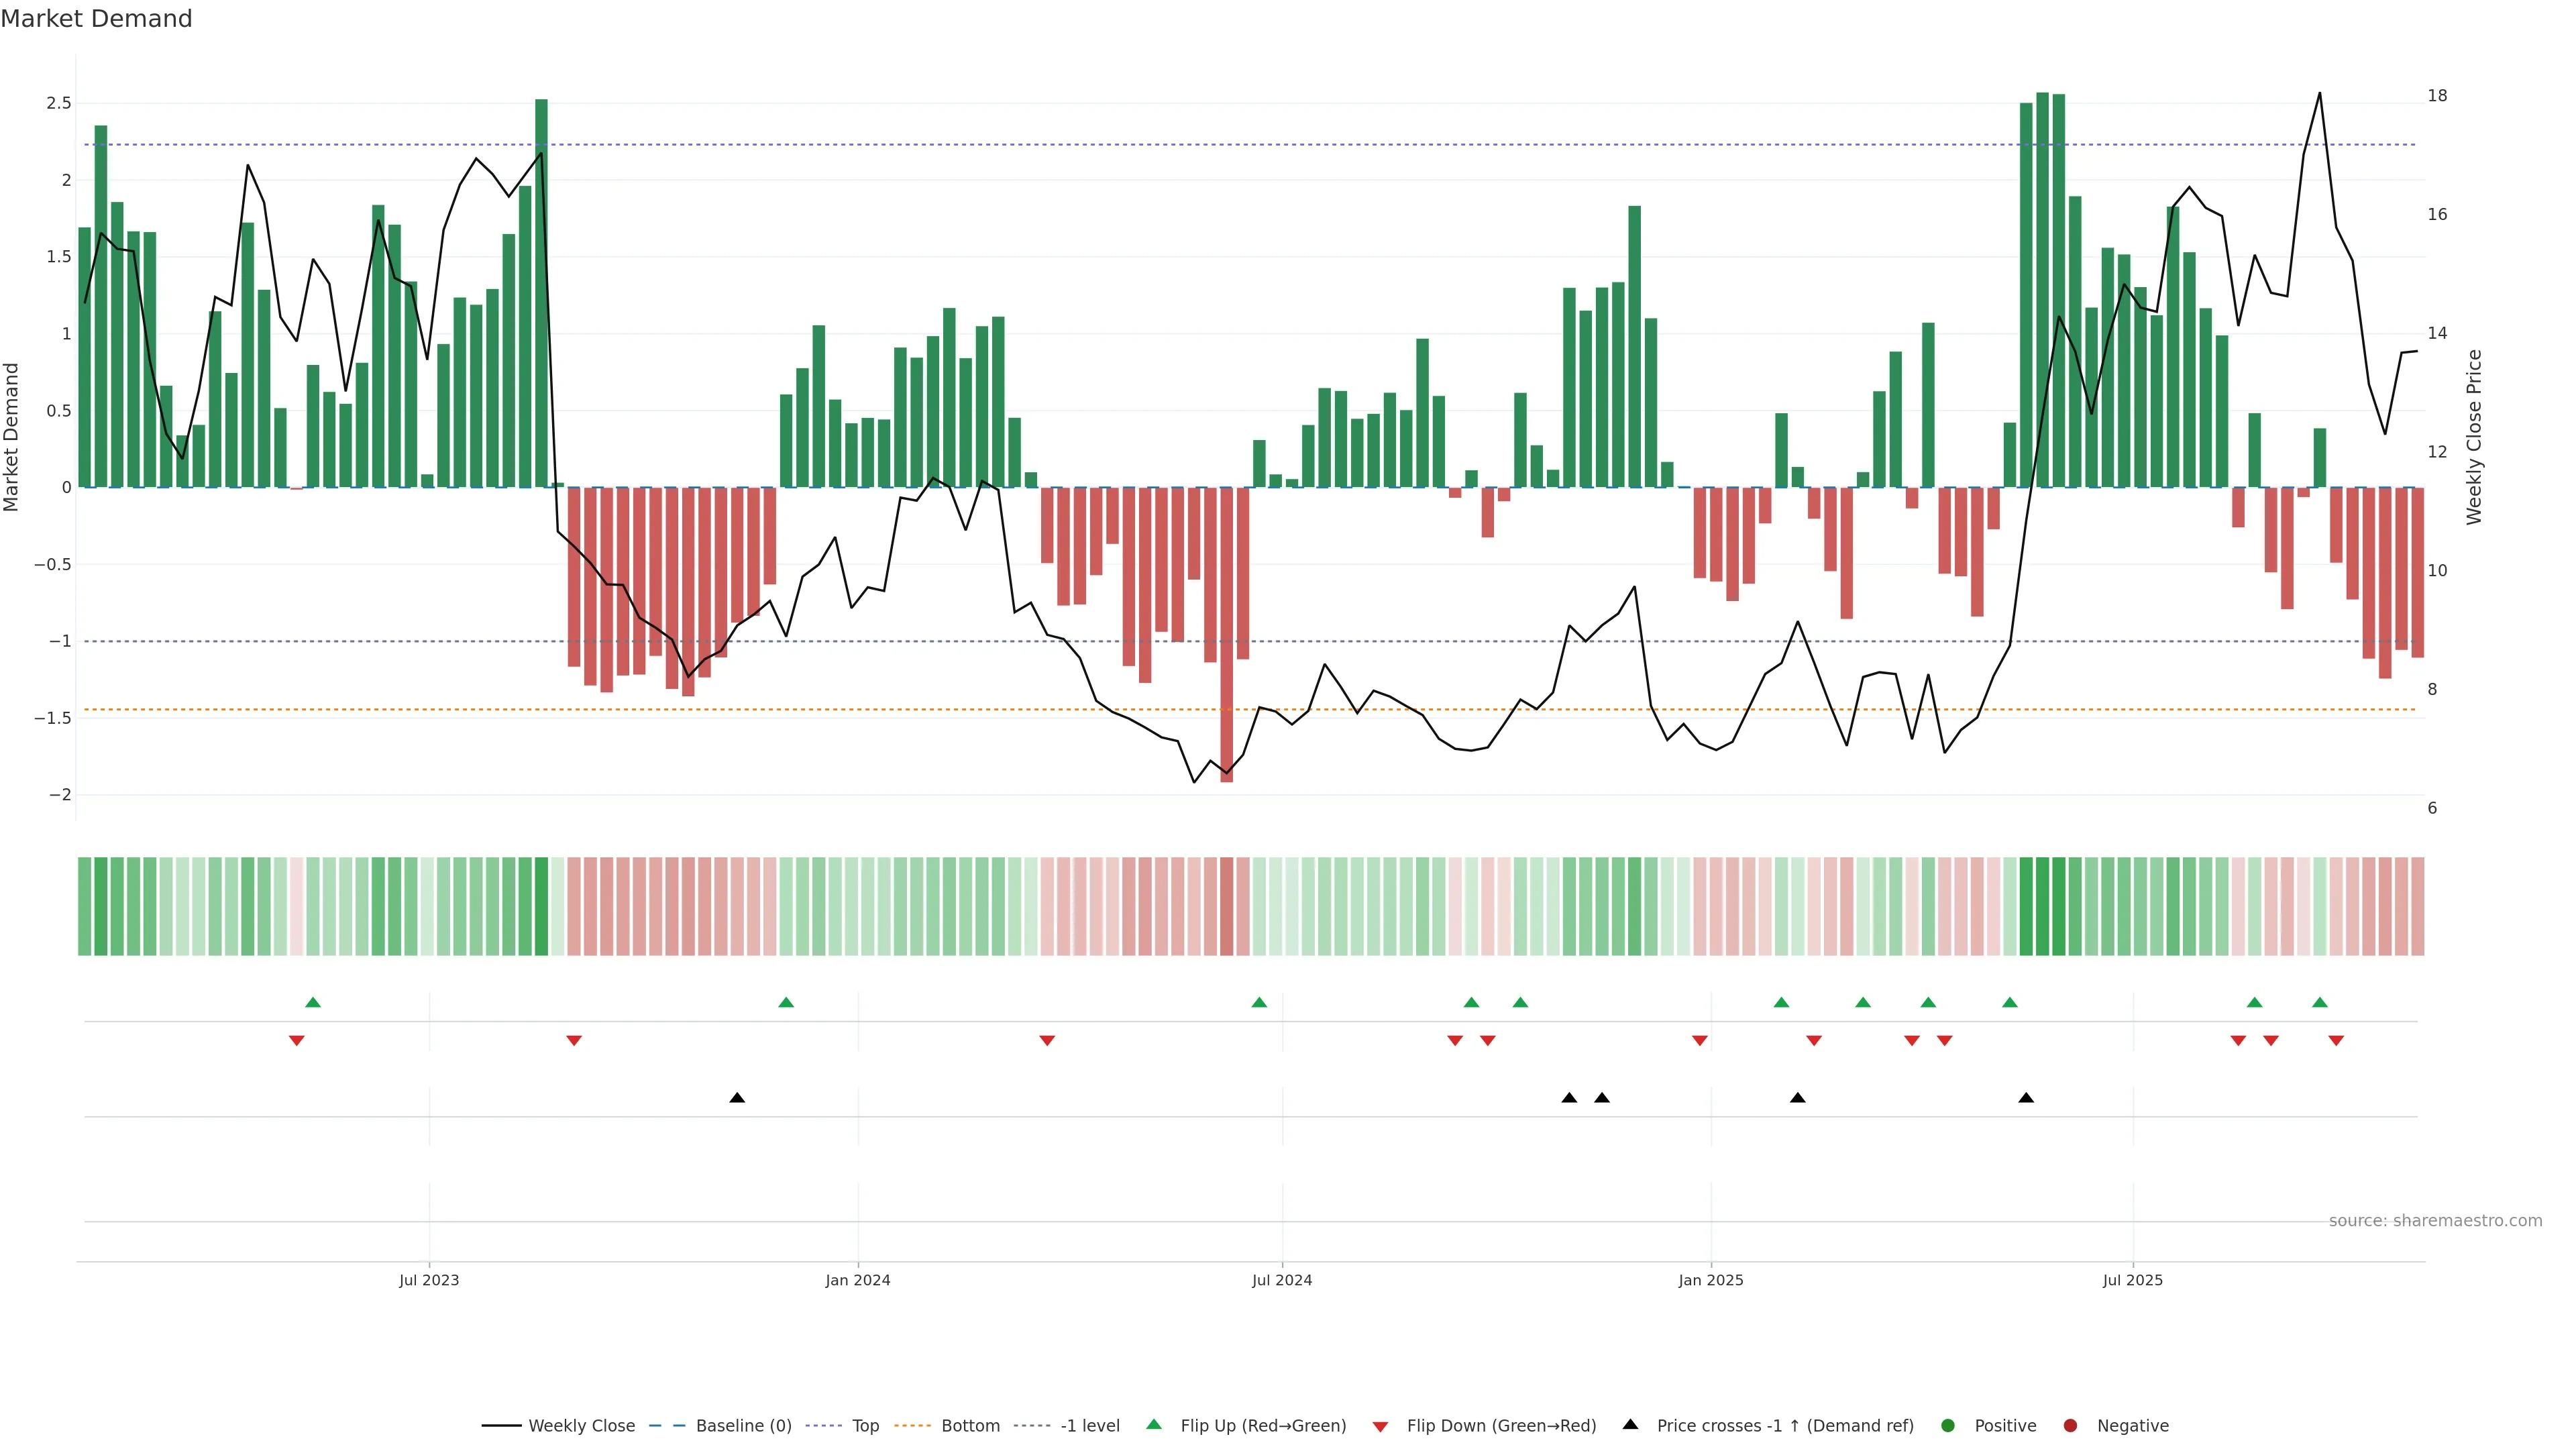Toggle the Baseline (0) legend entry
Image resolution: width=2576 pixels, height=1449 pixels.
coord(743,1426)
